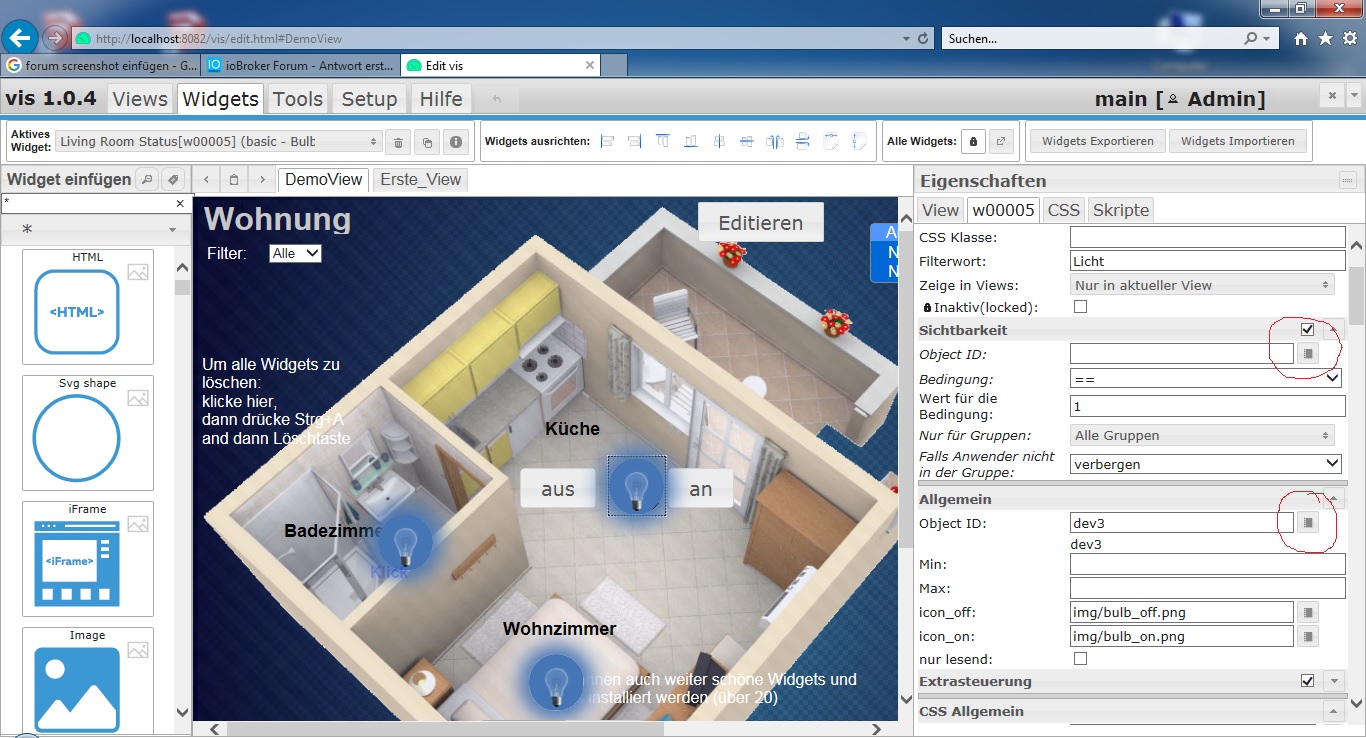This screenshot has height=738, width=1366.
Task: Click the copy widget icon
Action: [x=427, y=142]
